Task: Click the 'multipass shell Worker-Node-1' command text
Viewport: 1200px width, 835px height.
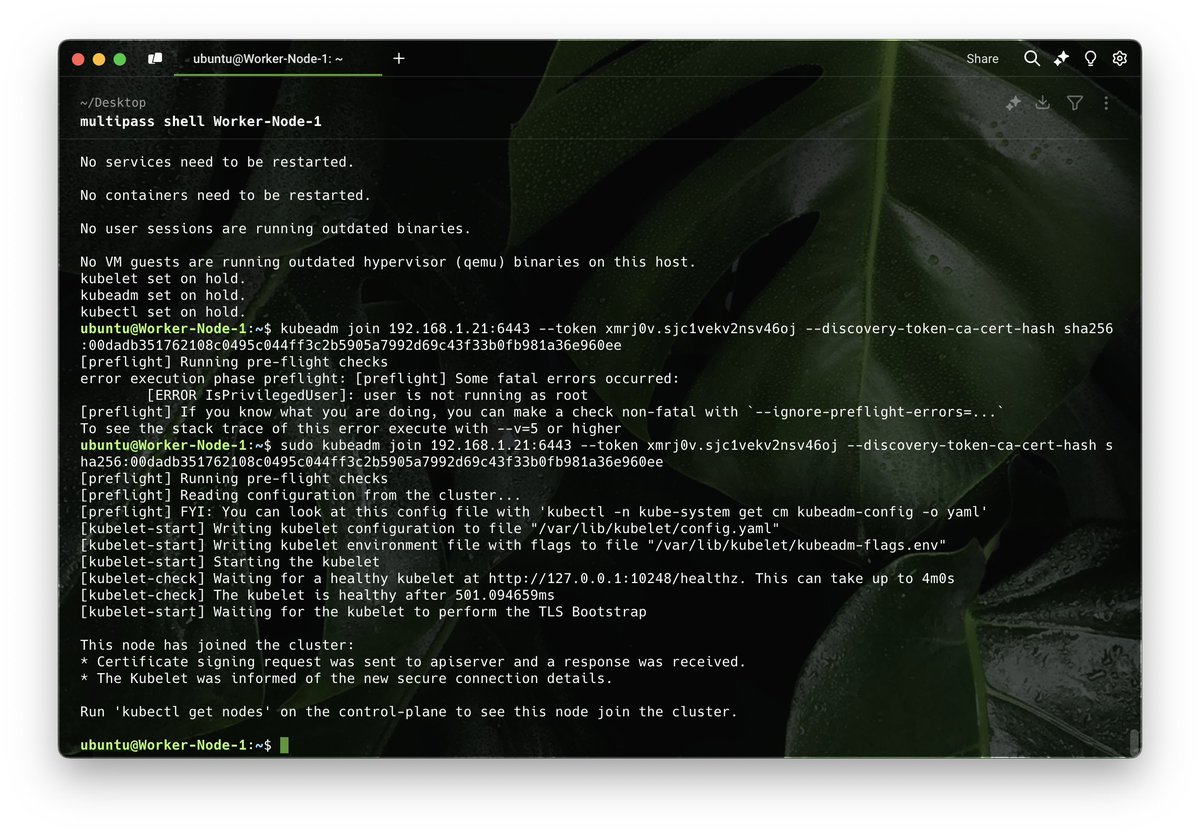Action: (201, 121)
